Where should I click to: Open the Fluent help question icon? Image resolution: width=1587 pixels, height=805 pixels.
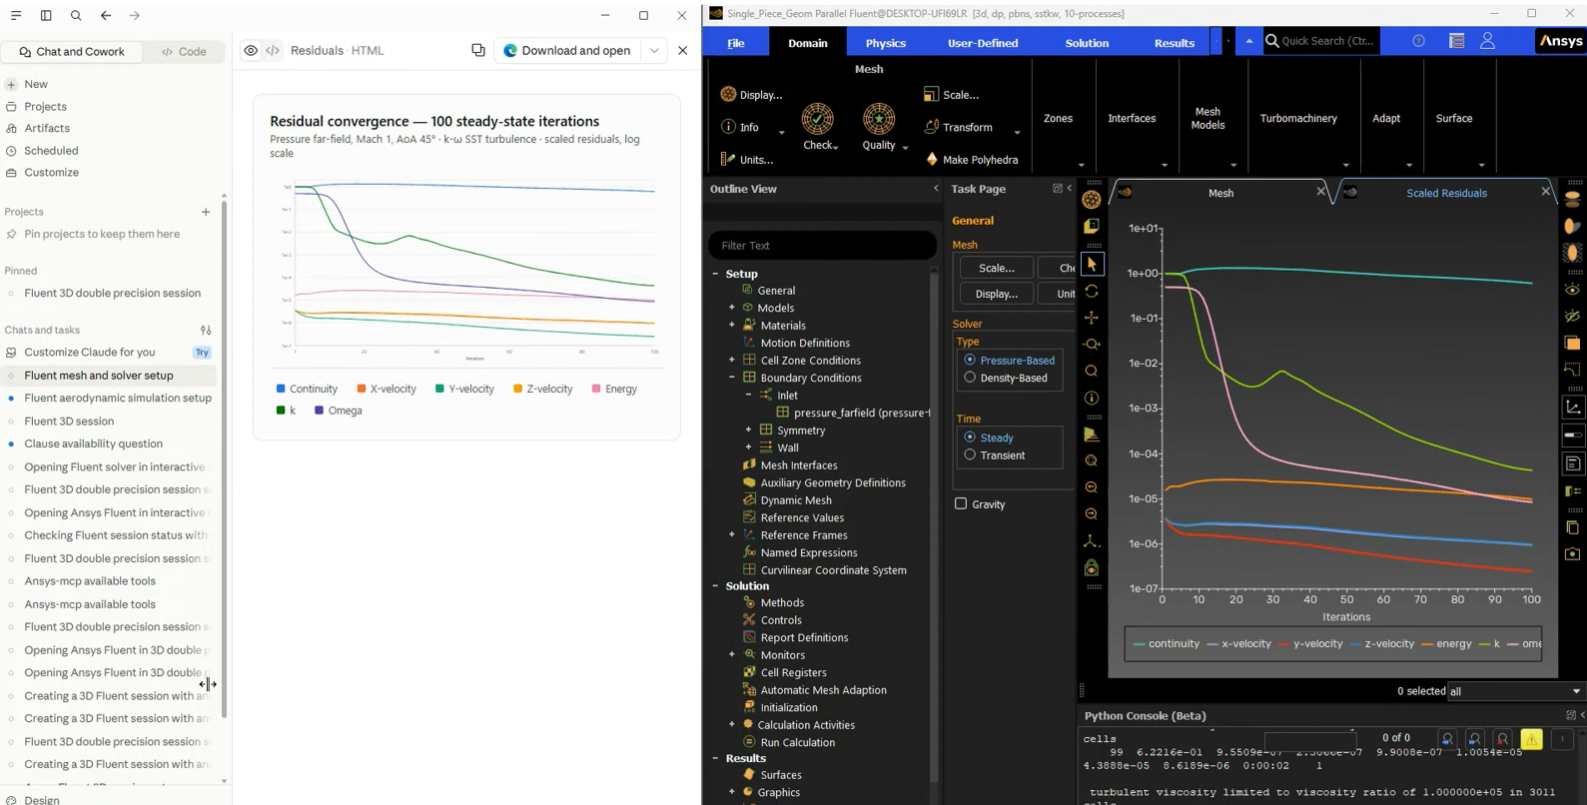1418,41
